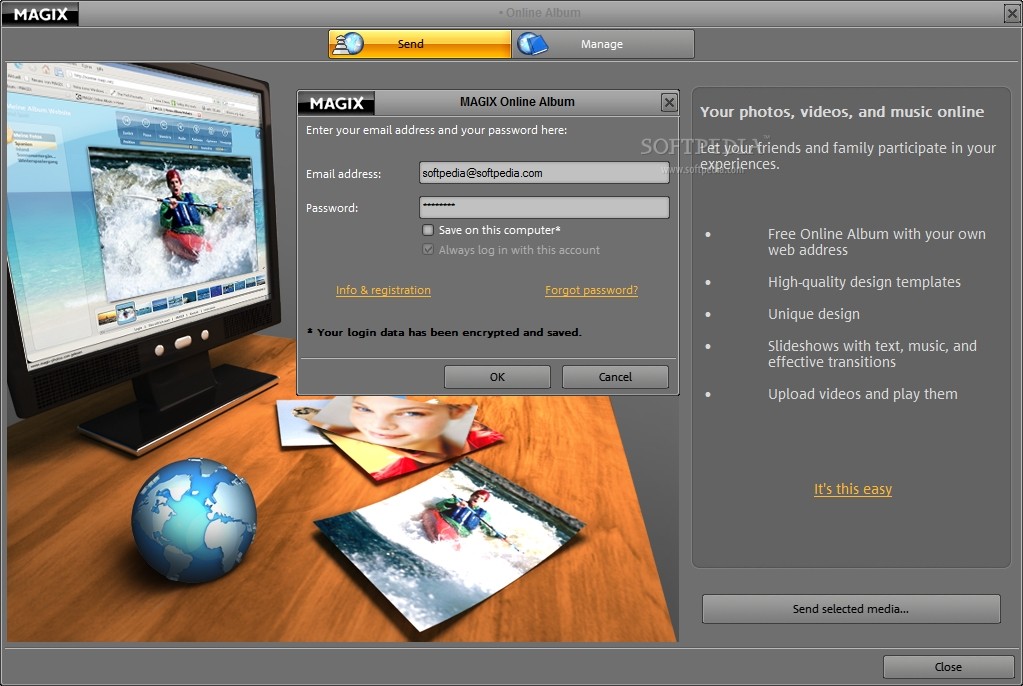Close the MAGIX Online Album login dialog

669,102
